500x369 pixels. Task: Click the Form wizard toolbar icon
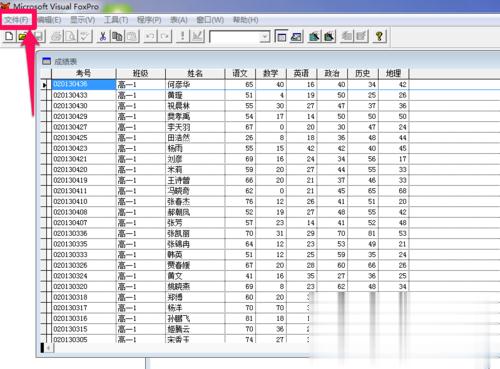coord(314,36)
